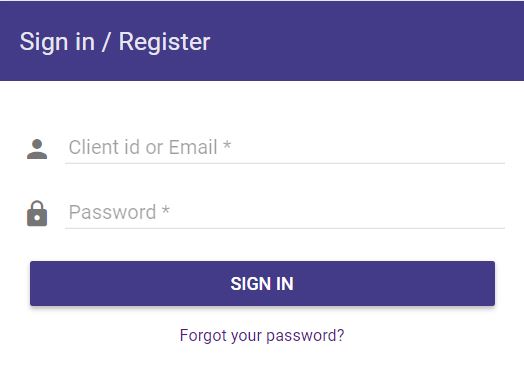Focus the Client id or Email field
524x384 pixels.
[285, 147]
